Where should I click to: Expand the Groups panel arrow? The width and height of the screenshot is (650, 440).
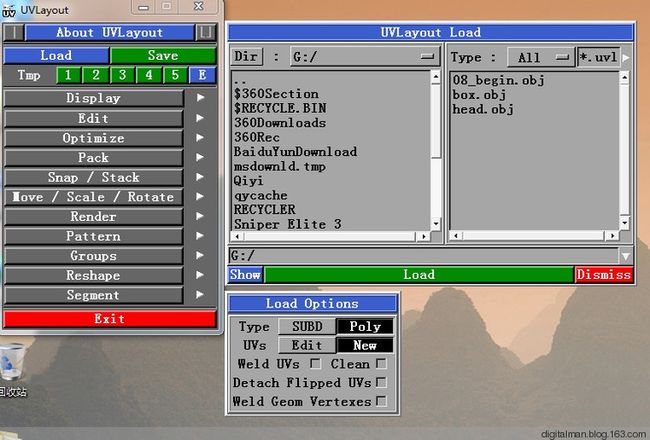point(201,255)
